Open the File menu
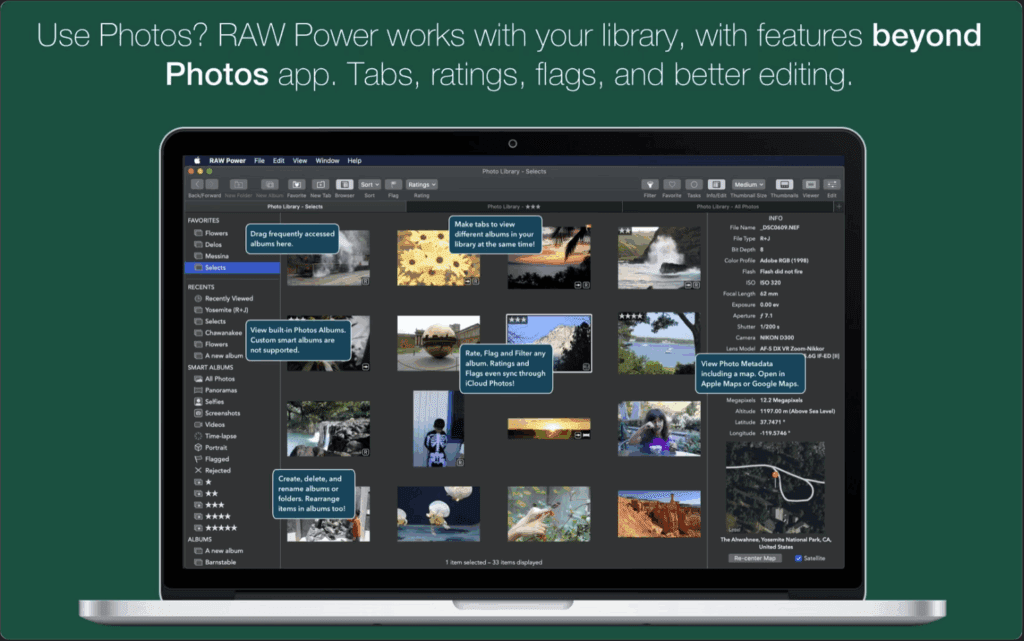Screen dimensions: 1024x641 point(259,161)
